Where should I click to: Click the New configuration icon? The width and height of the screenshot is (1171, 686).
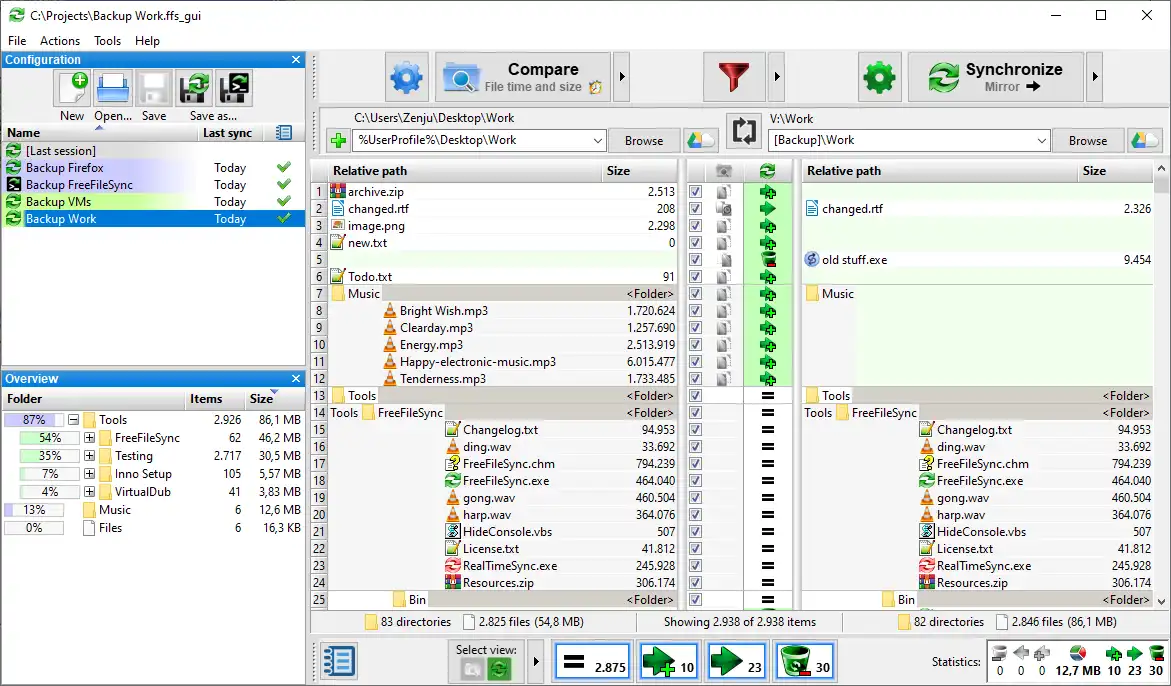[x=73, y=88]
